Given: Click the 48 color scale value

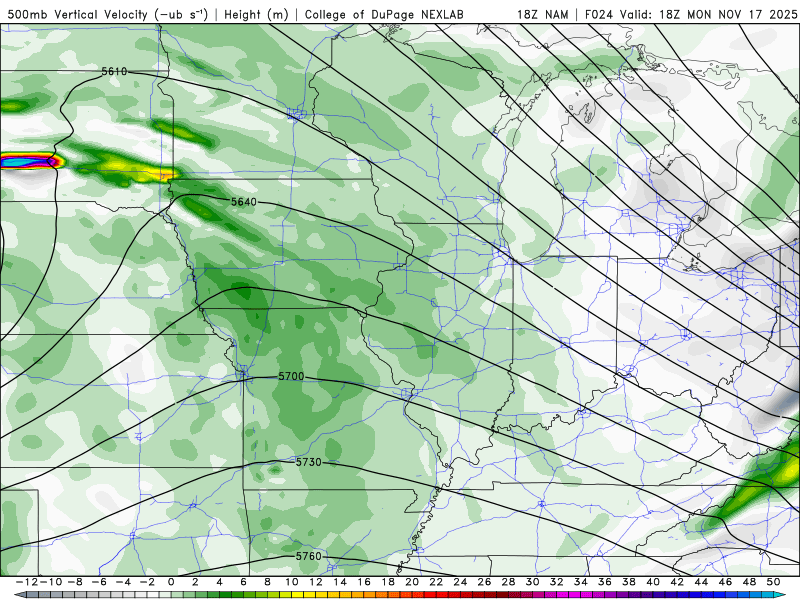Looking at the screenshot, I should 749,582.
